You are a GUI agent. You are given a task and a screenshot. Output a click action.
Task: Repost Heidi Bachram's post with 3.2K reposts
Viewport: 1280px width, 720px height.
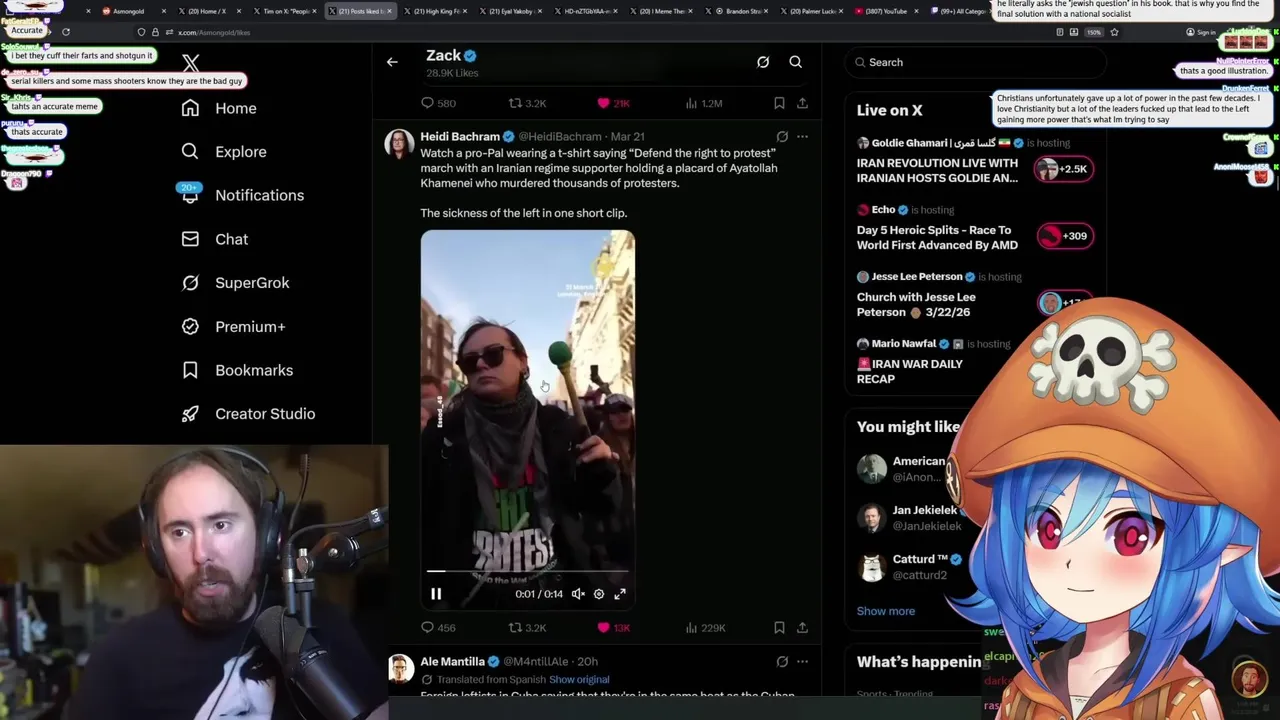tap(527, 628)
